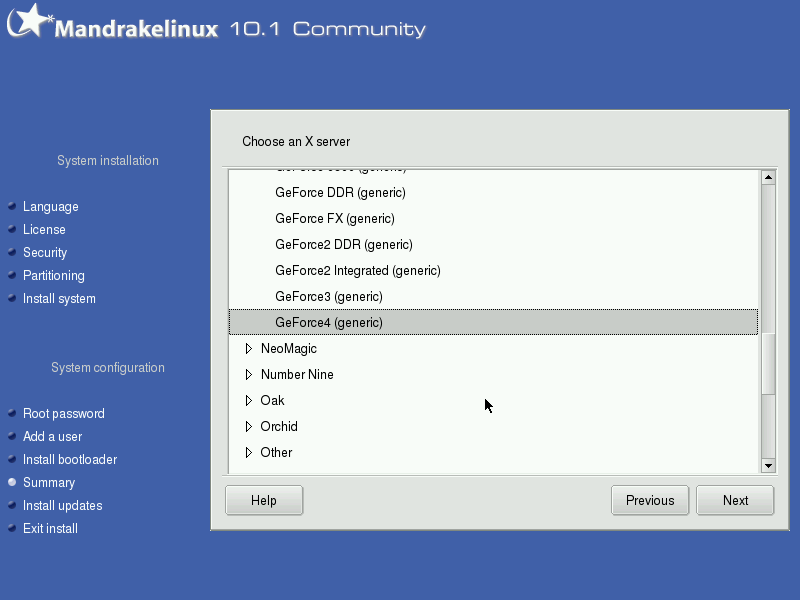Click Add a user step text
The width and height of the screenshot is (800, 600).
point(53,436)
